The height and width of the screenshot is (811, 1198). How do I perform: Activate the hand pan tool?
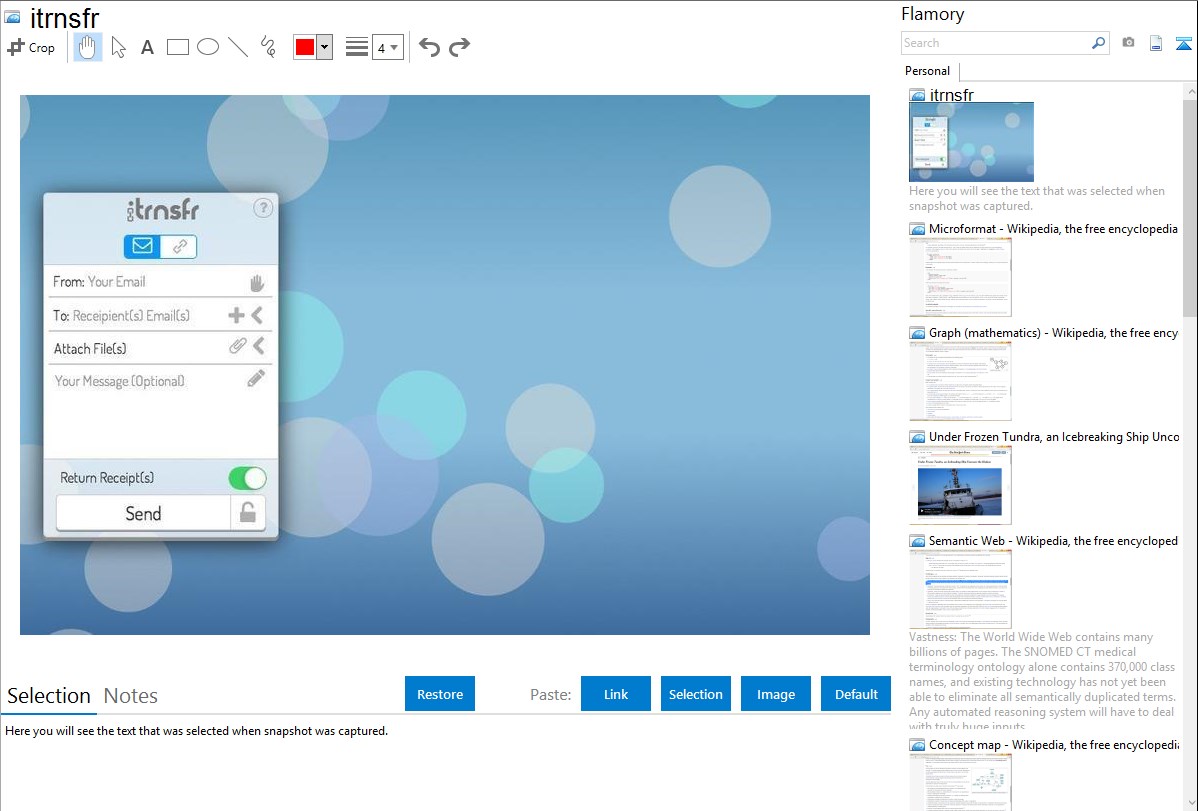(x=87, y=47)
